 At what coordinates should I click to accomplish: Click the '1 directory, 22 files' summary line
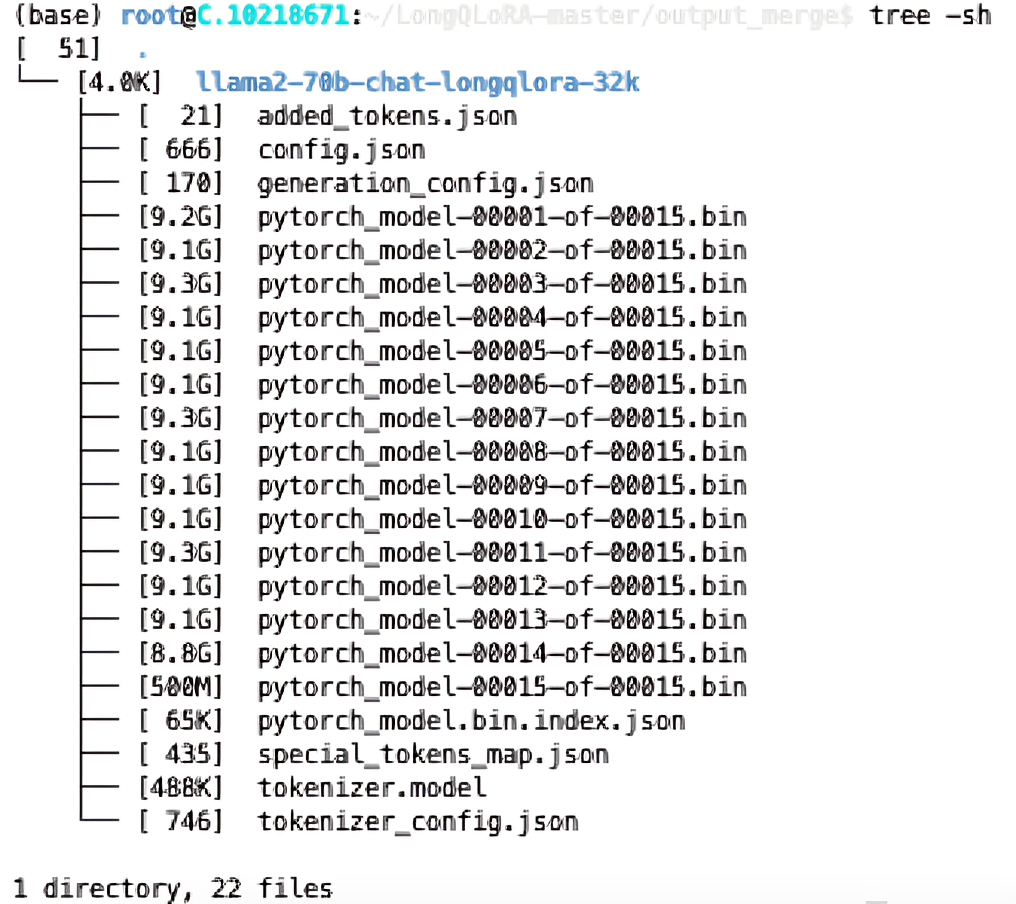pyautogui.click(x=173, y=888)
